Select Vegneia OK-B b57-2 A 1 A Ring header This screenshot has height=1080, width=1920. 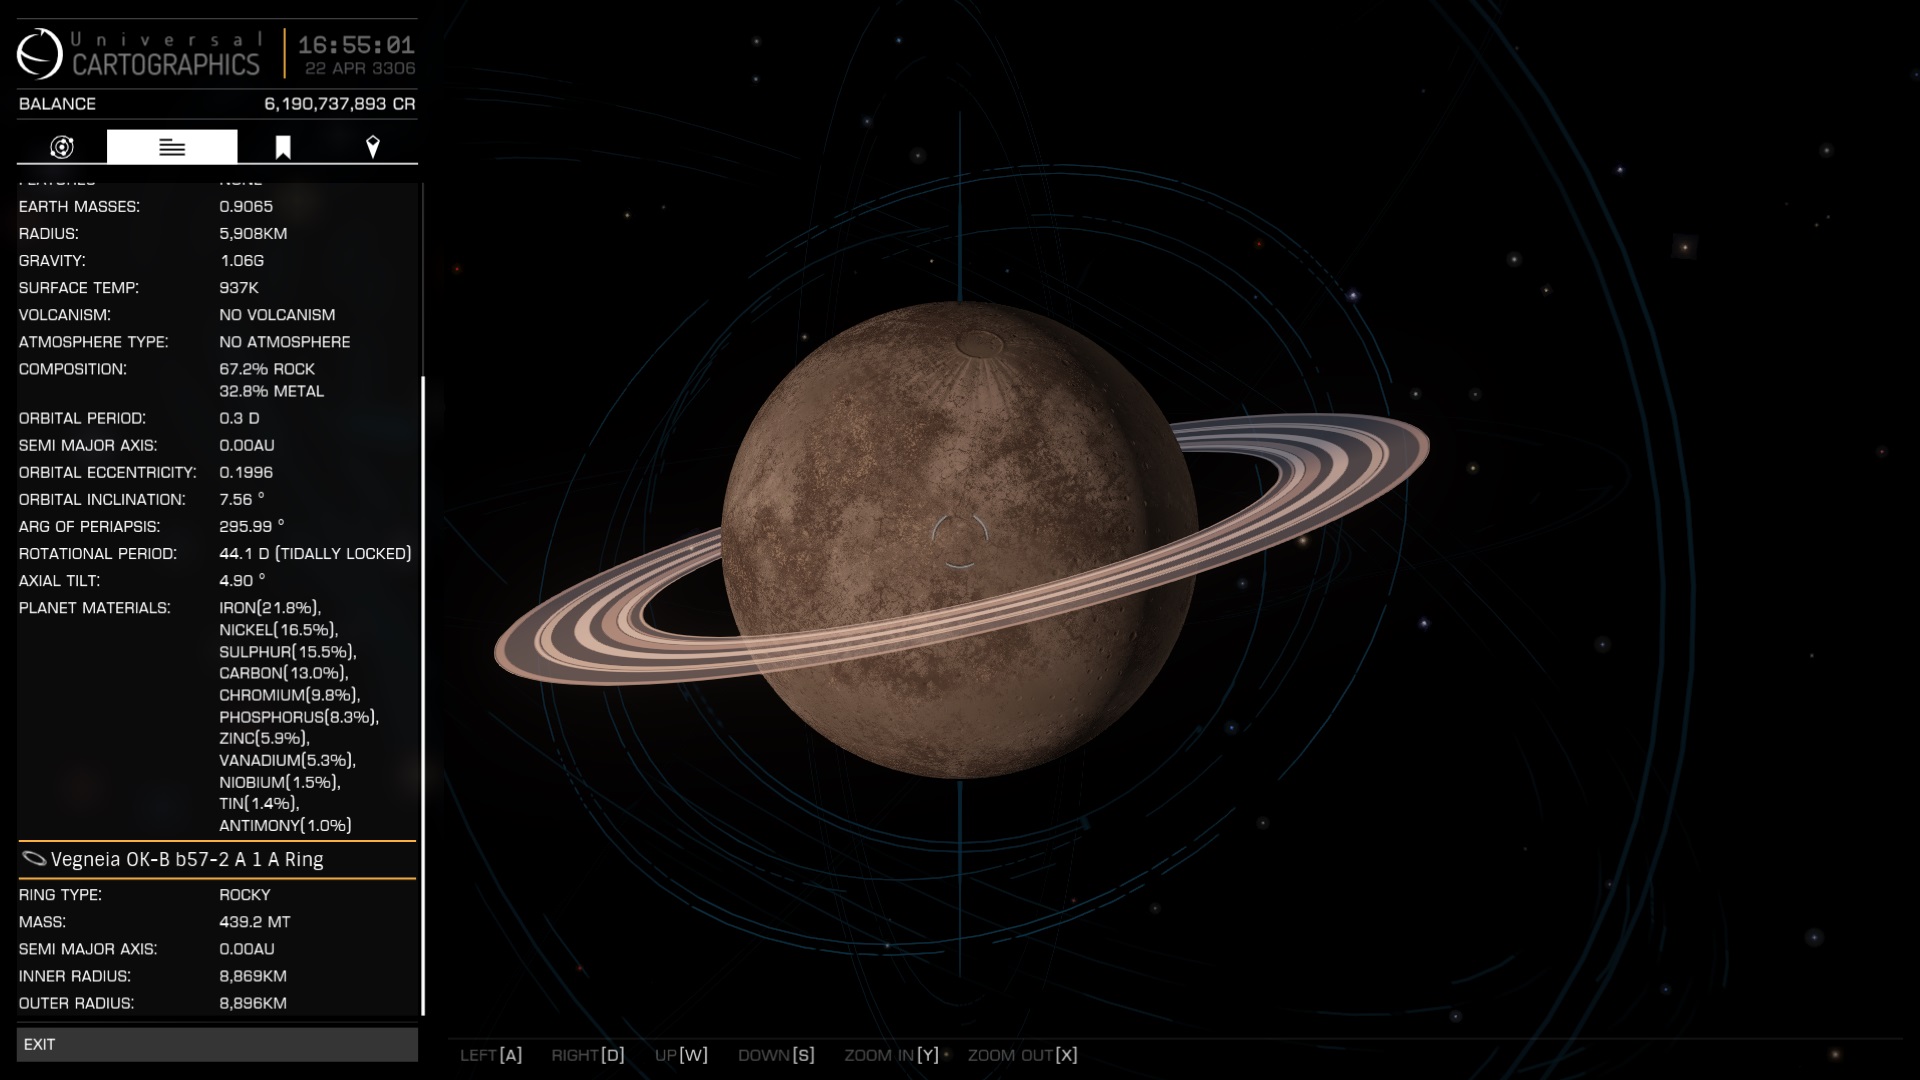coord(217,860)
